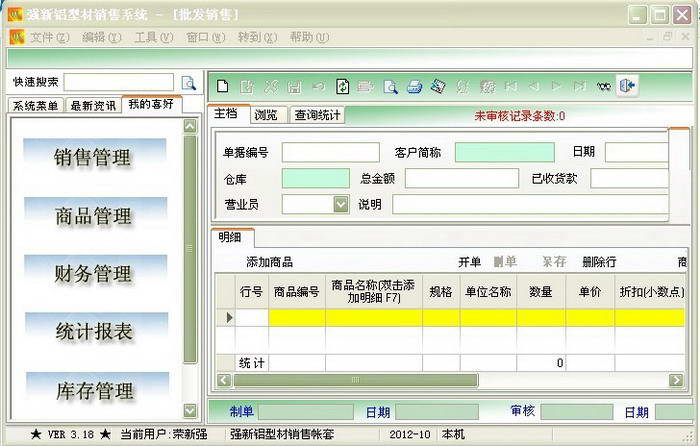Click the grid horizontal scrollbar right arrow
Screen dimensions: 700x446
676,380
